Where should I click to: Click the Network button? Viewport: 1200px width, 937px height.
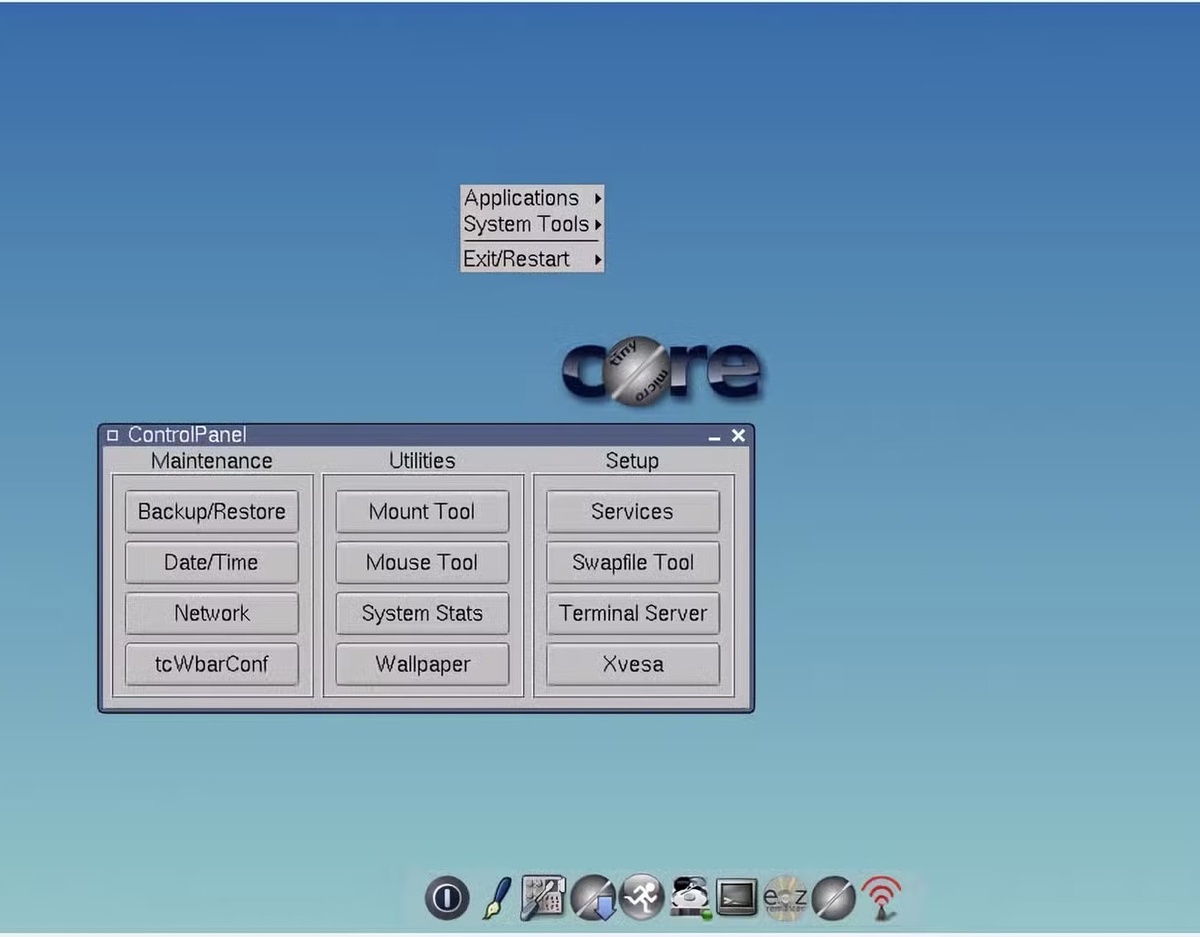tap(212, 613)
